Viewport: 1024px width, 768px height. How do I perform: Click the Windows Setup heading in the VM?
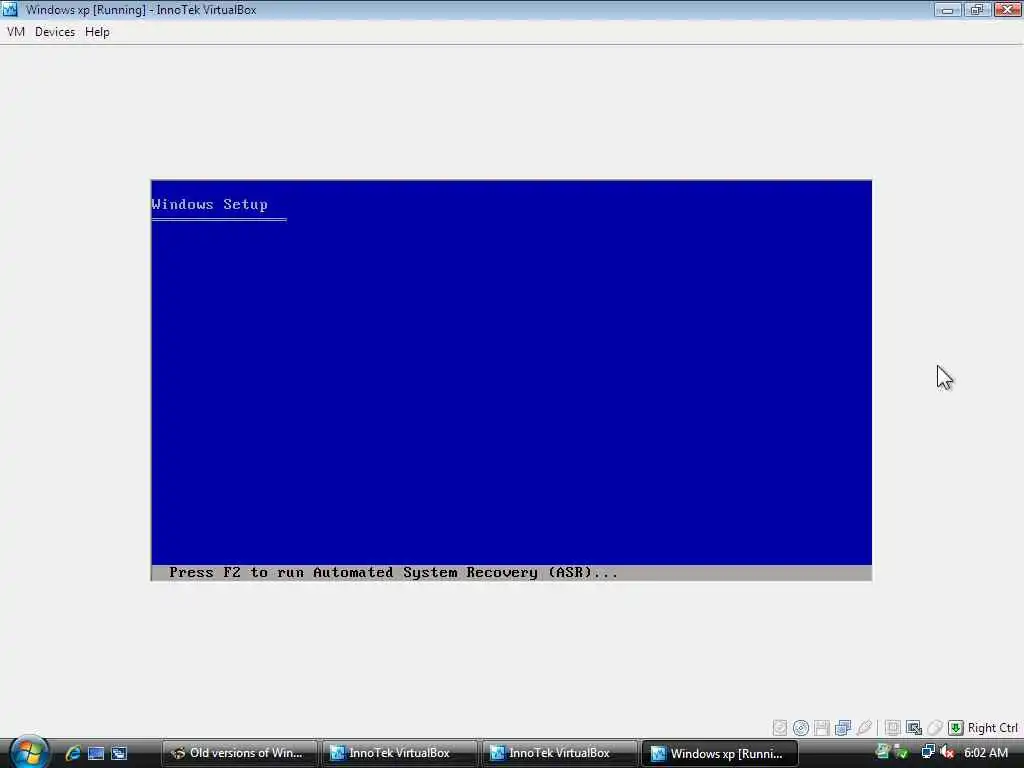click(x=210, y=204)
